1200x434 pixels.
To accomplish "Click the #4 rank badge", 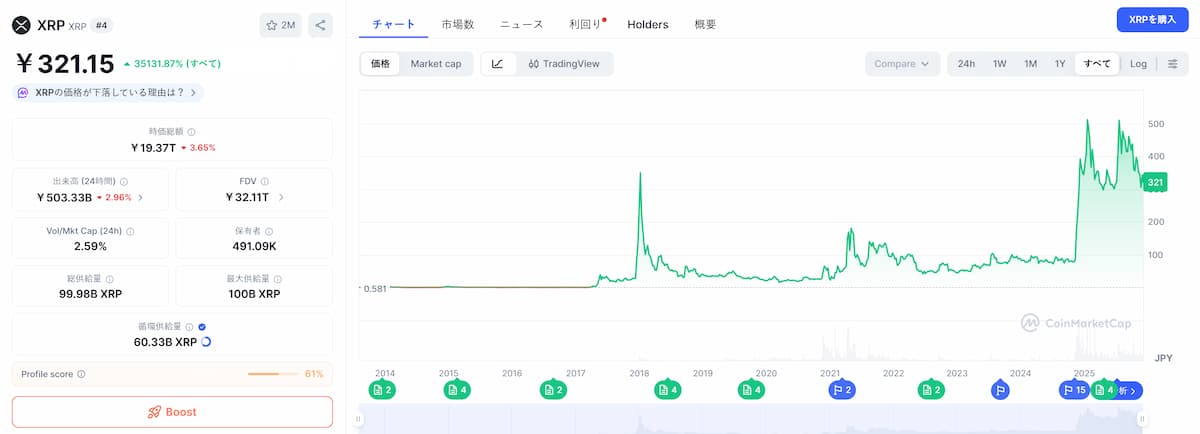I will 103,25.
